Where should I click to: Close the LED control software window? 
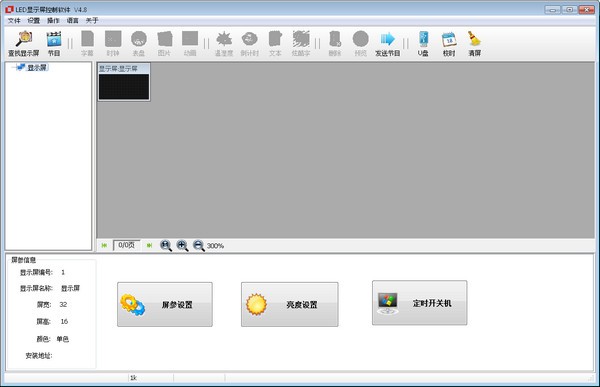click(586, 10)
